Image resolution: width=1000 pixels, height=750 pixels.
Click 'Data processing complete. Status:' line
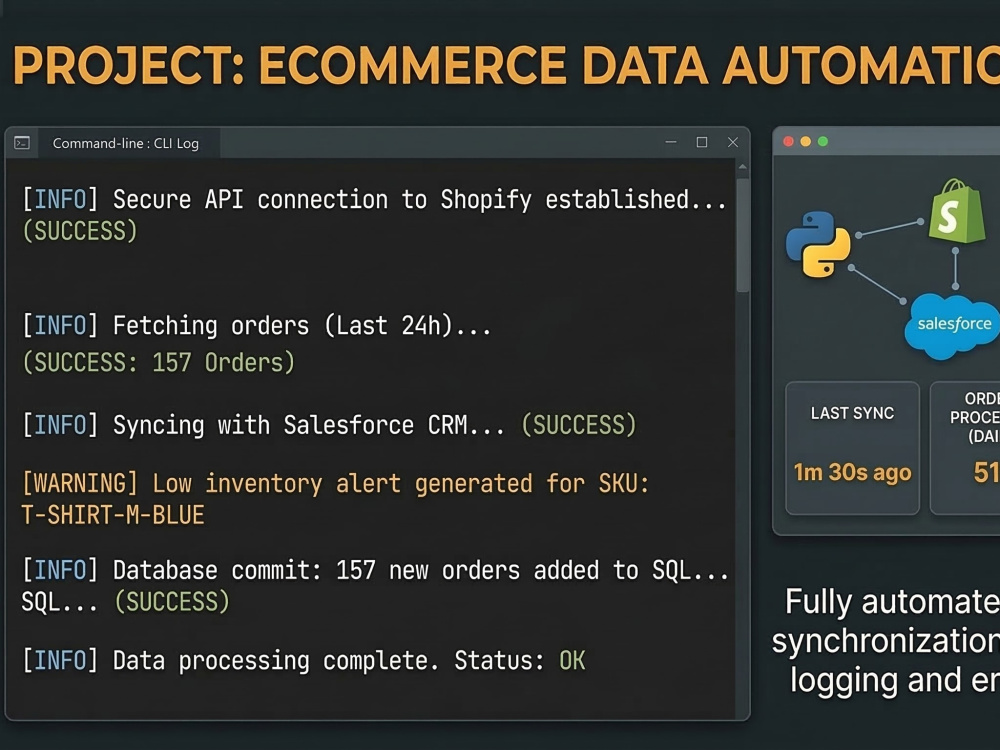pos(284,661)
